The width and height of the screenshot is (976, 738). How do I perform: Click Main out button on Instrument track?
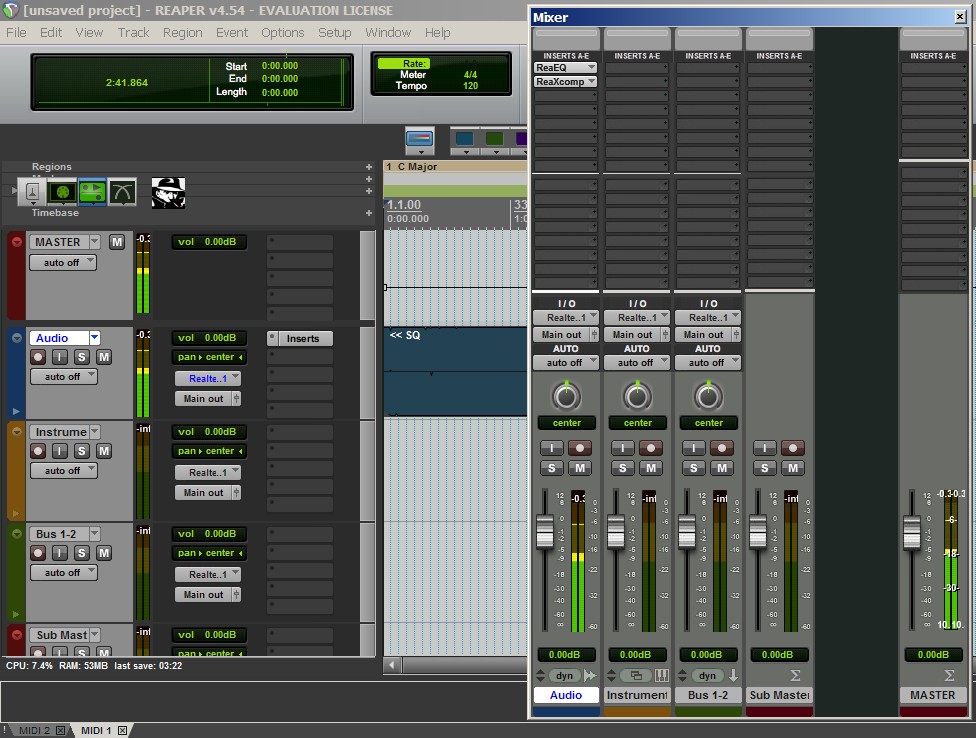(x=204, y=492)
